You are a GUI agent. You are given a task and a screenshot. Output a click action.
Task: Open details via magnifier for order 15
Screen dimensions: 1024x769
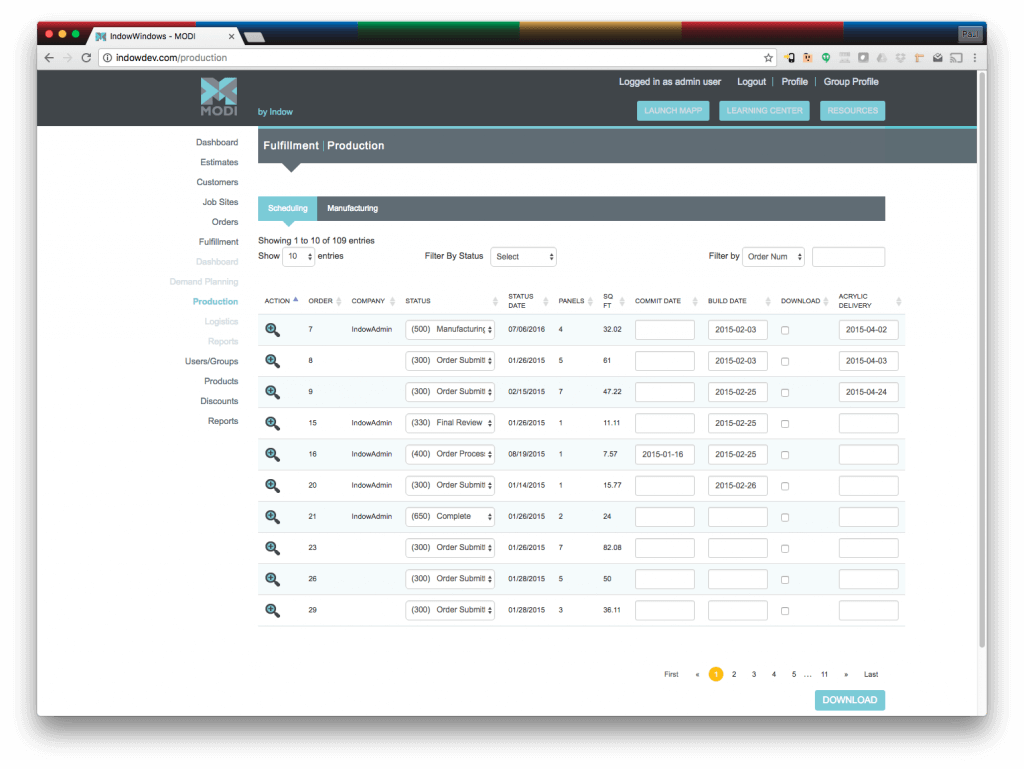272,423
